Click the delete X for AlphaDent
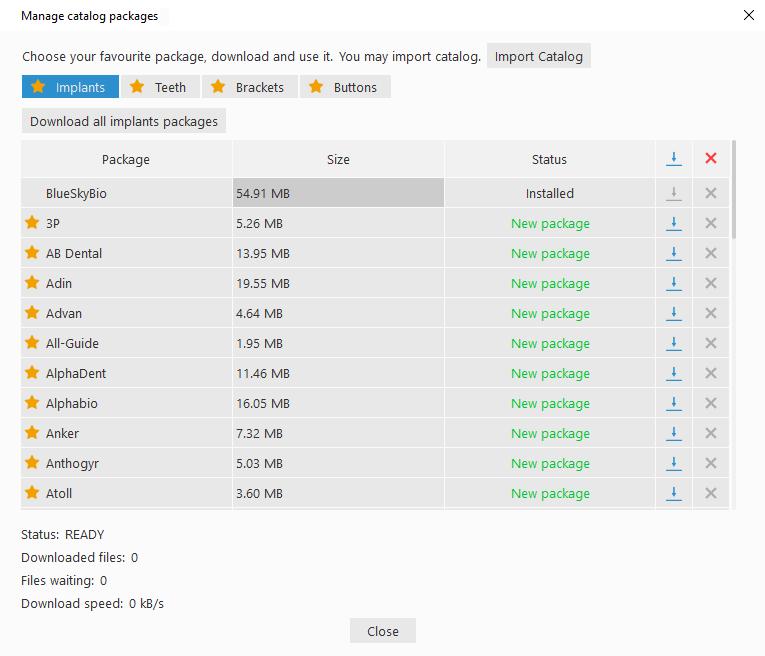 point(711,373)
